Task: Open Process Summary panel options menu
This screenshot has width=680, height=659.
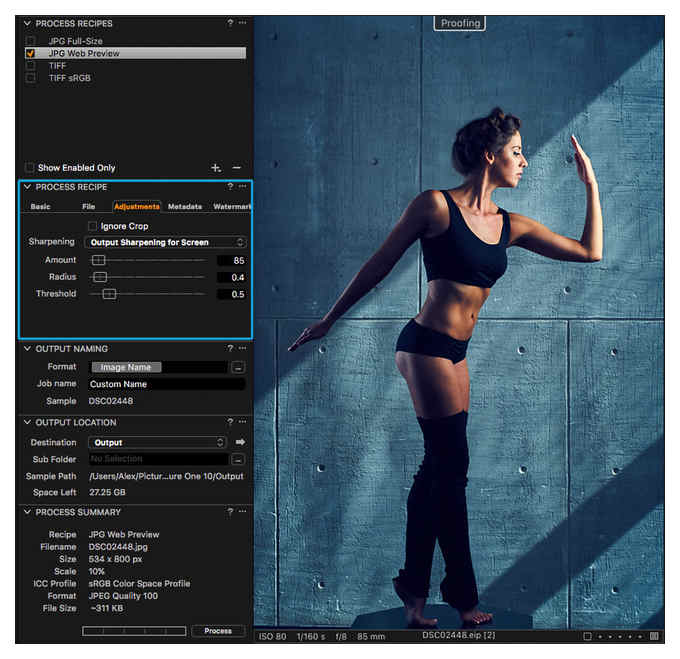Action: 242,512
